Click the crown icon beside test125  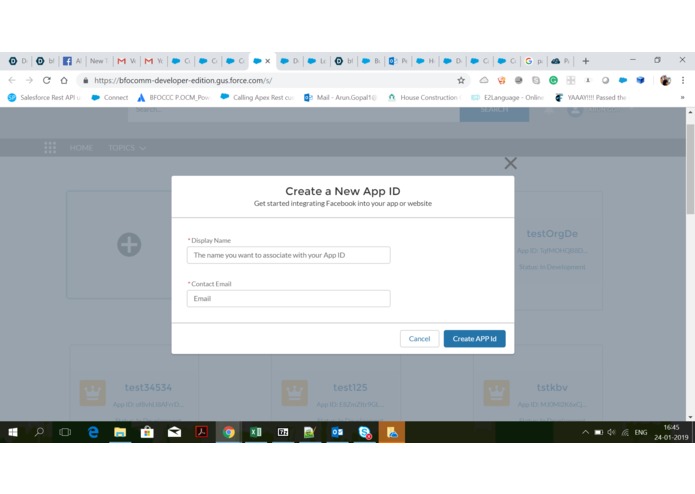(294, 393)
